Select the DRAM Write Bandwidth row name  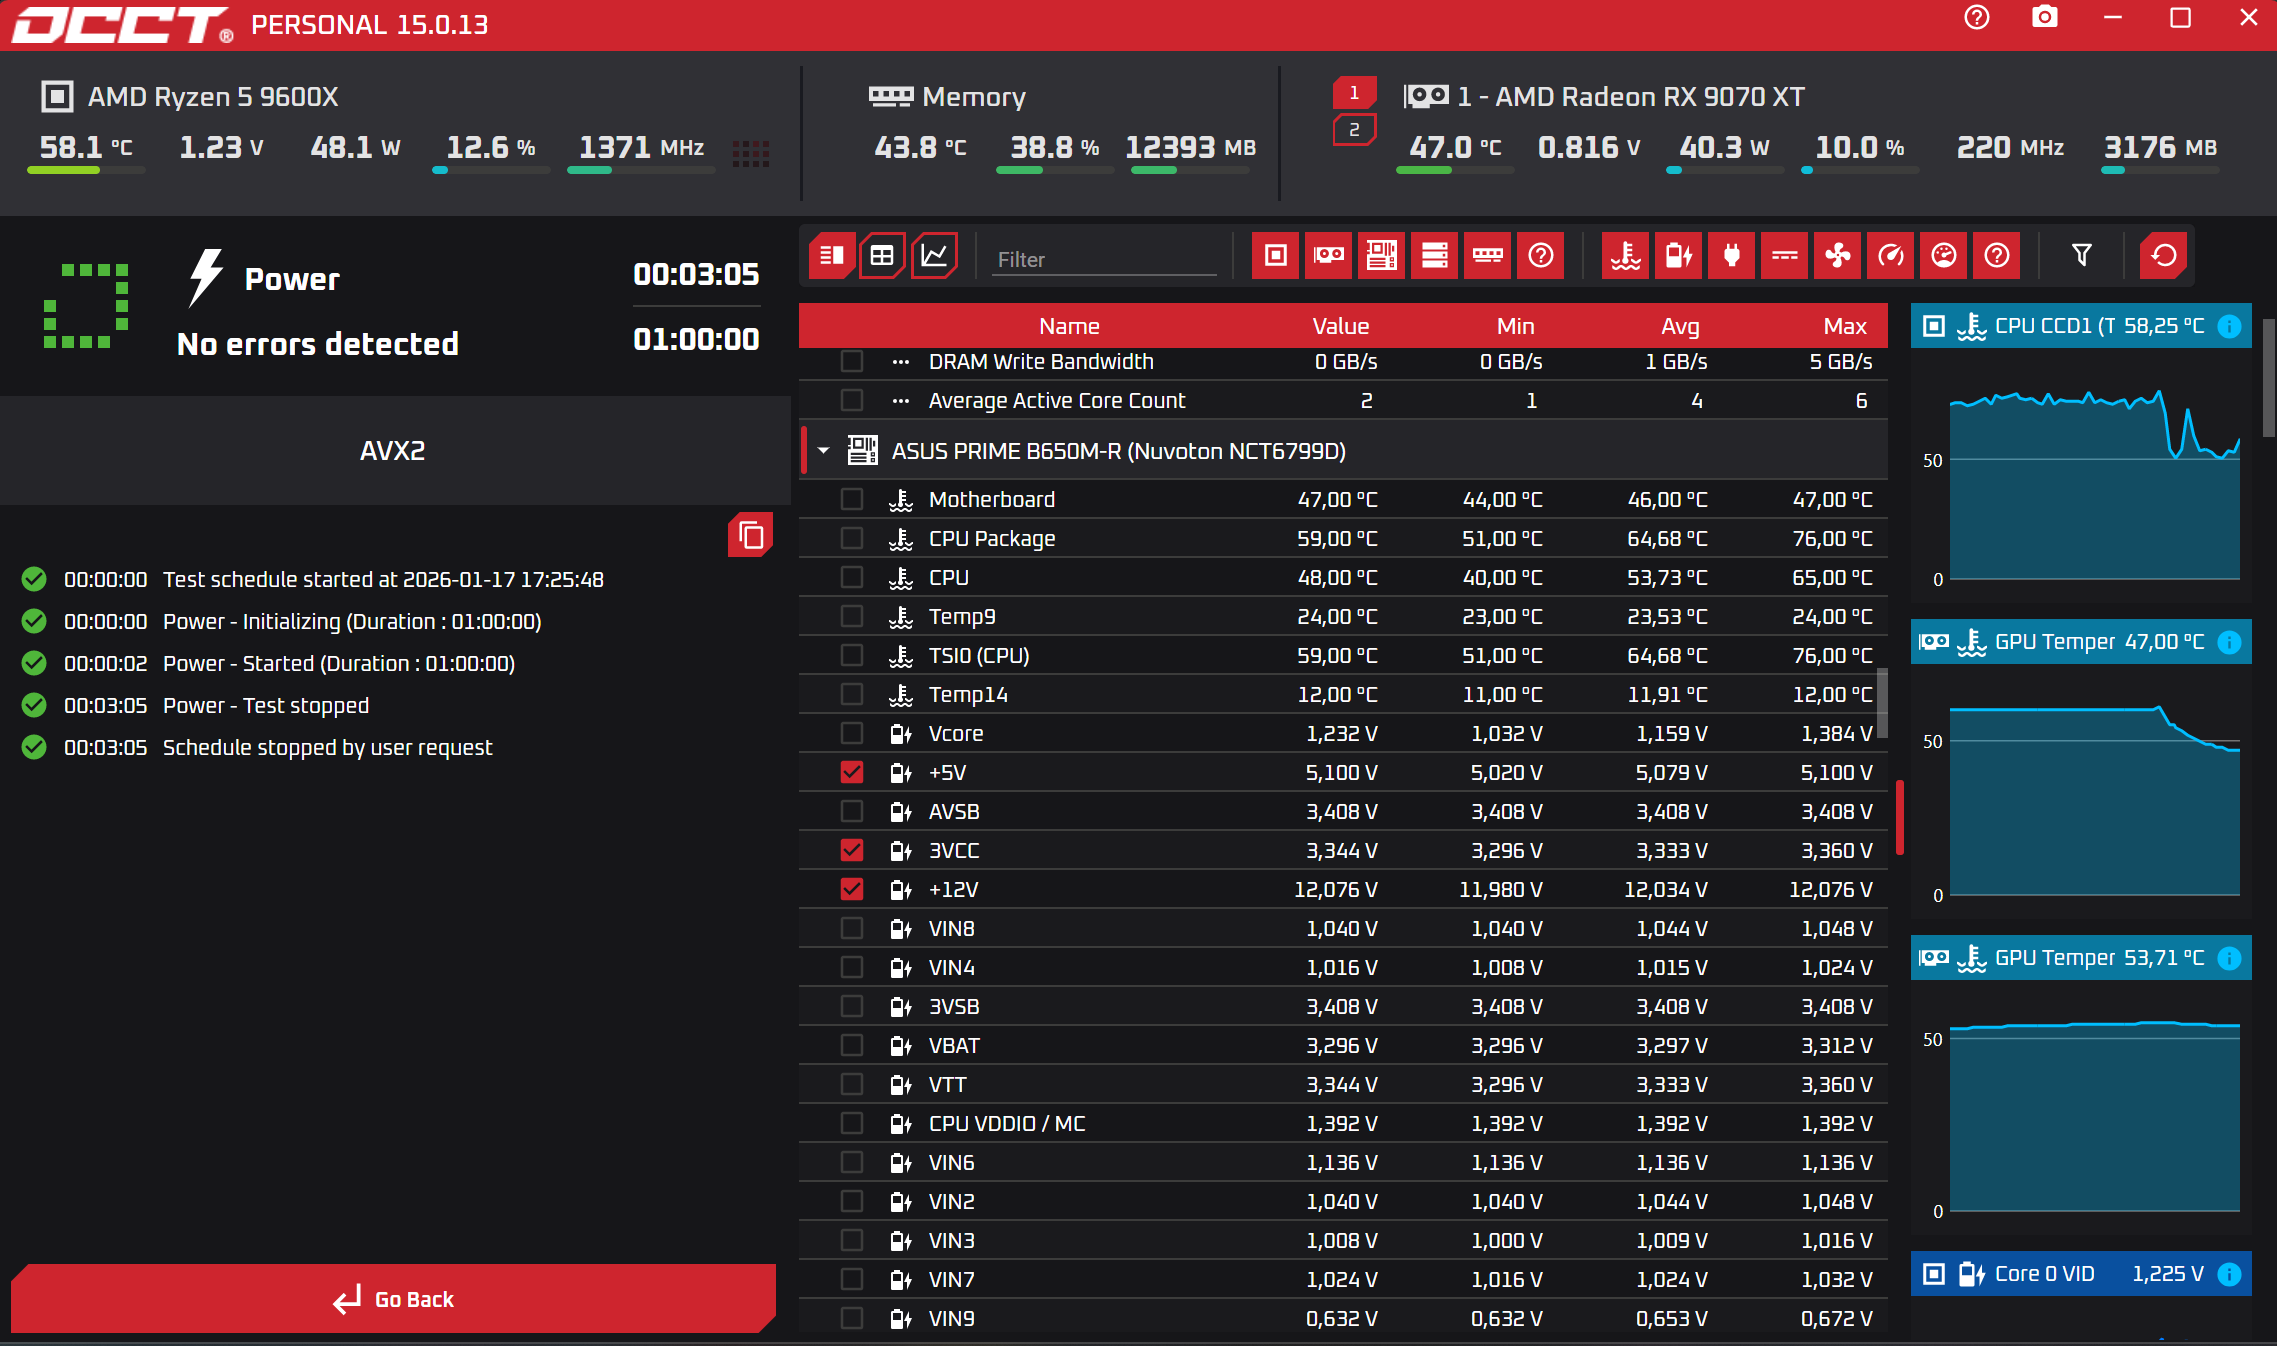coord(1041,361)
